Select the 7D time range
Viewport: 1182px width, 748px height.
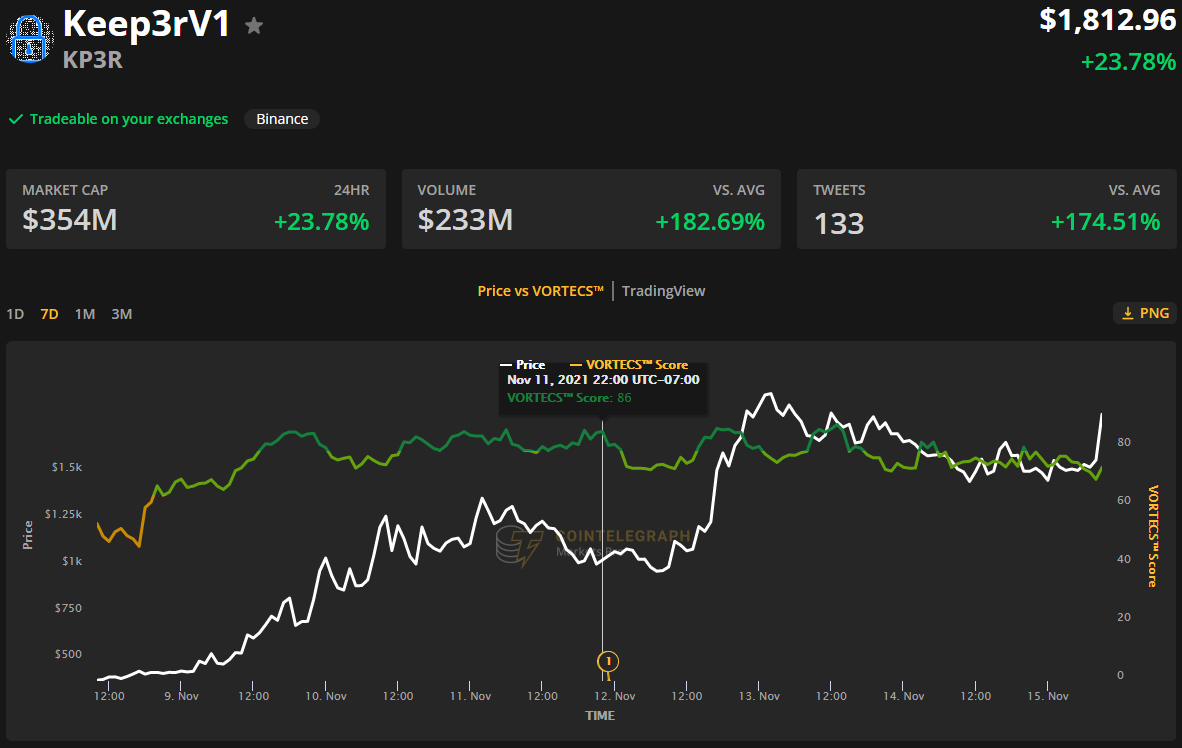pos(49,314)
